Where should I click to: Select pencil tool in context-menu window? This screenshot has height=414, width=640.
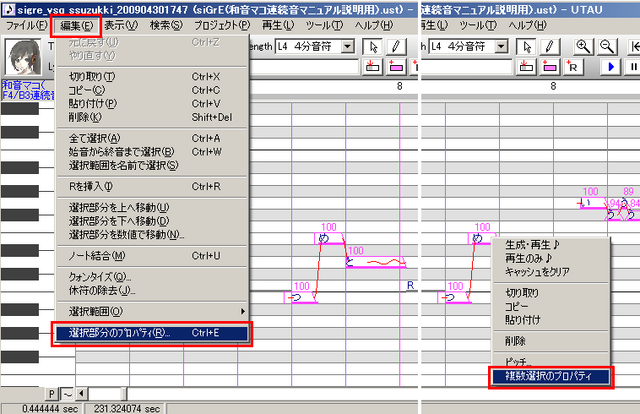(x=549, y=47)
